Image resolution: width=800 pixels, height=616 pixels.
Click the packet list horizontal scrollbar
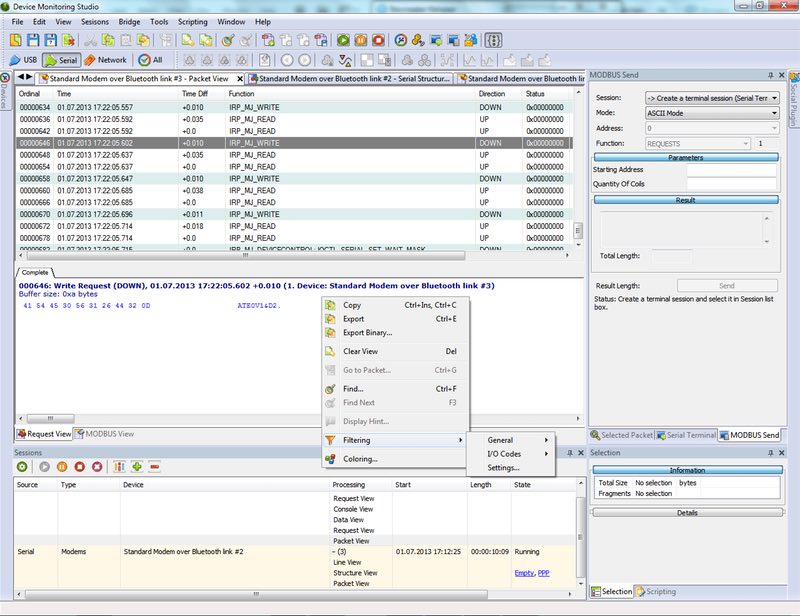coord(245,255)
